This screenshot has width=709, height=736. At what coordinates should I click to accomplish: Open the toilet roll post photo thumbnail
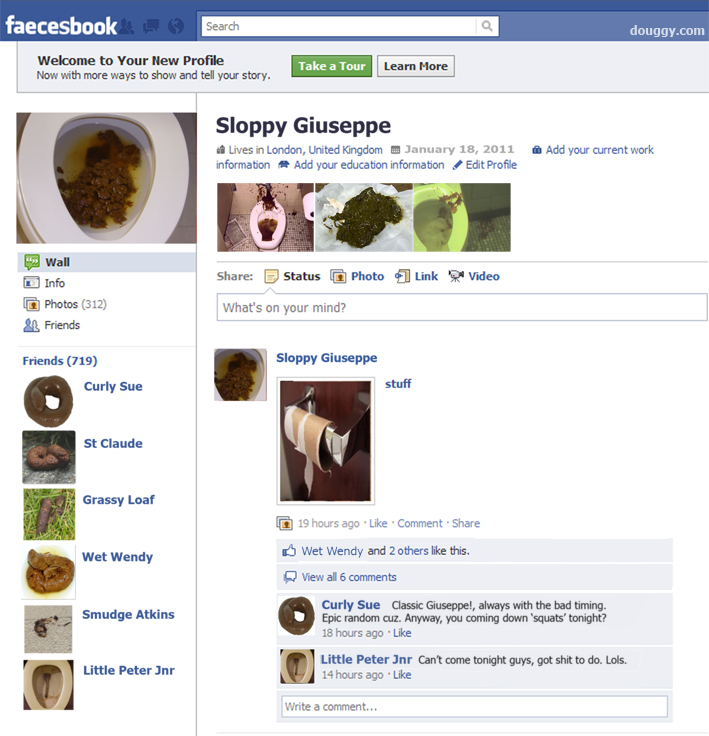325,441
